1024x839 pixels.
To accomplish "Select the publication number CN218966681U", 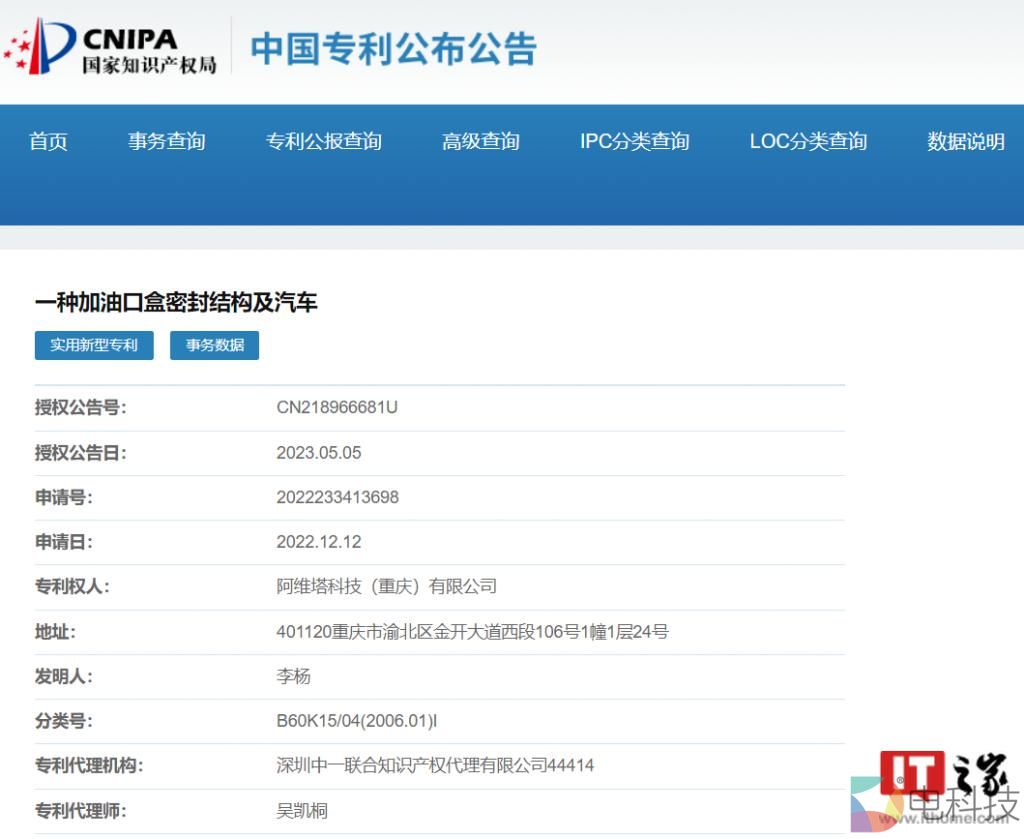I will pos(337,408).
